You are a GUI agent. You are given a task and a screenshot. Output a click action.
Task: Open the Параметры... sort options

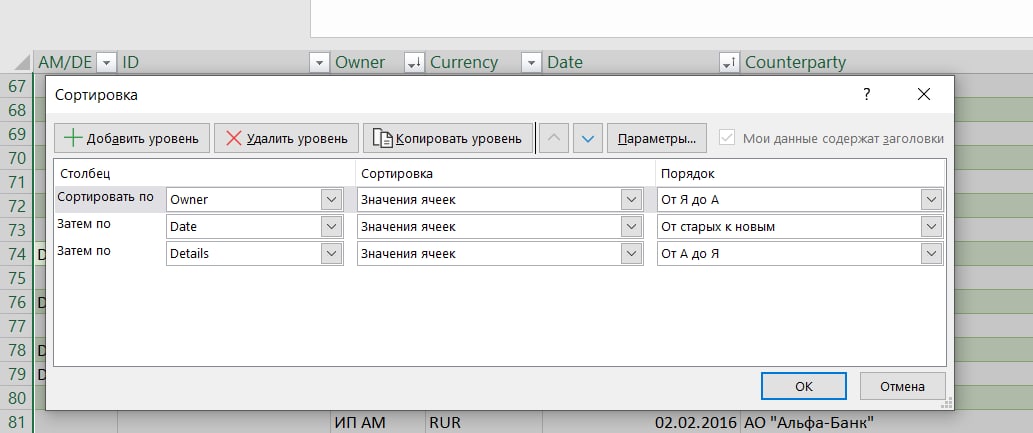(x=657, y=138)
